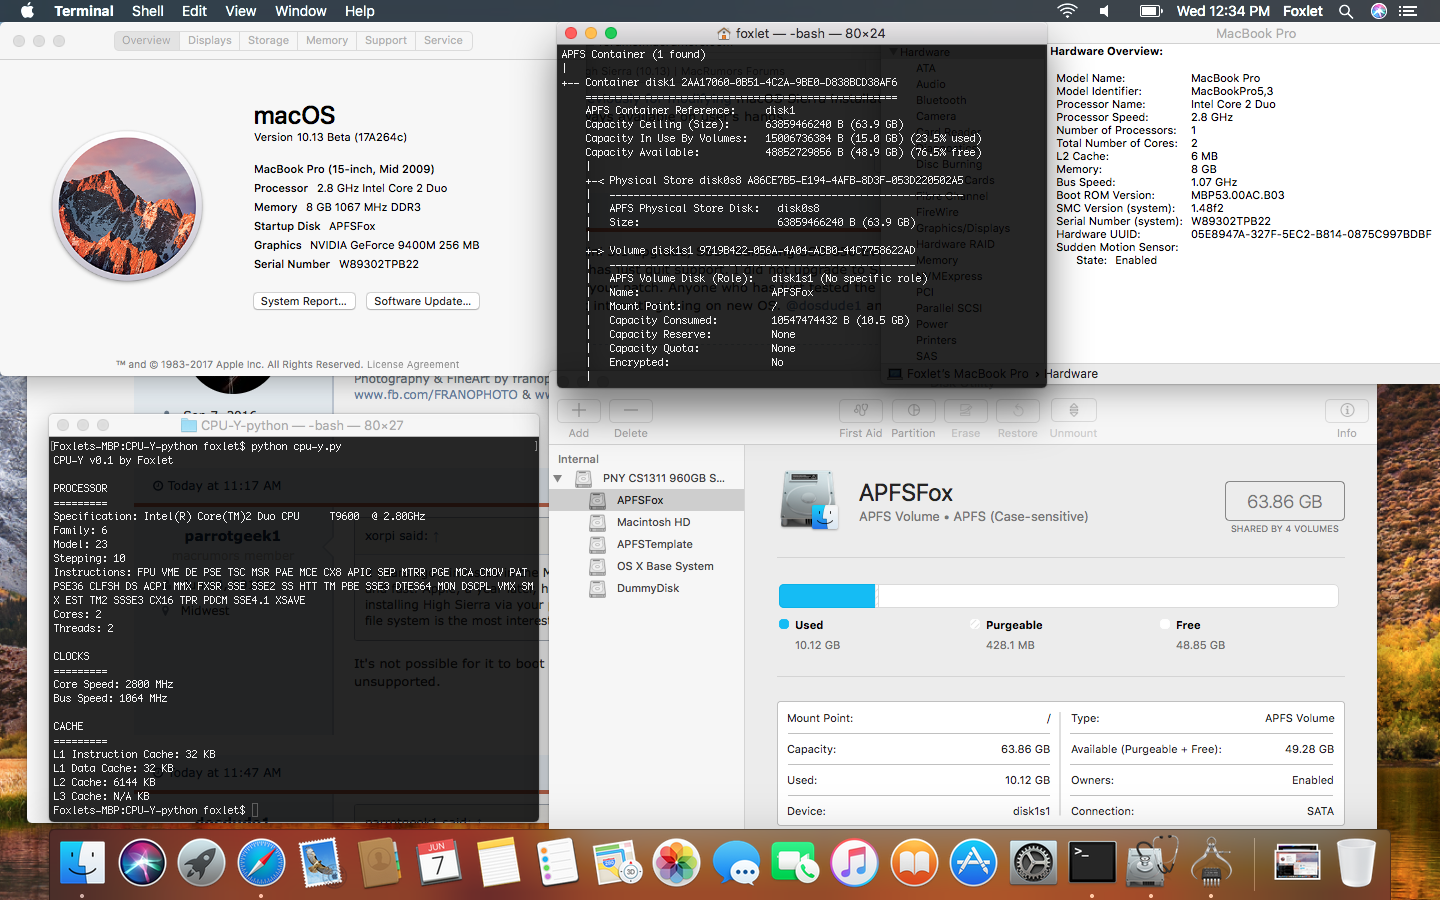Switch to Displays tab in About This Mac
Image resolution: width=1440 pixels, height=900 pixels.
click(209, 41)
